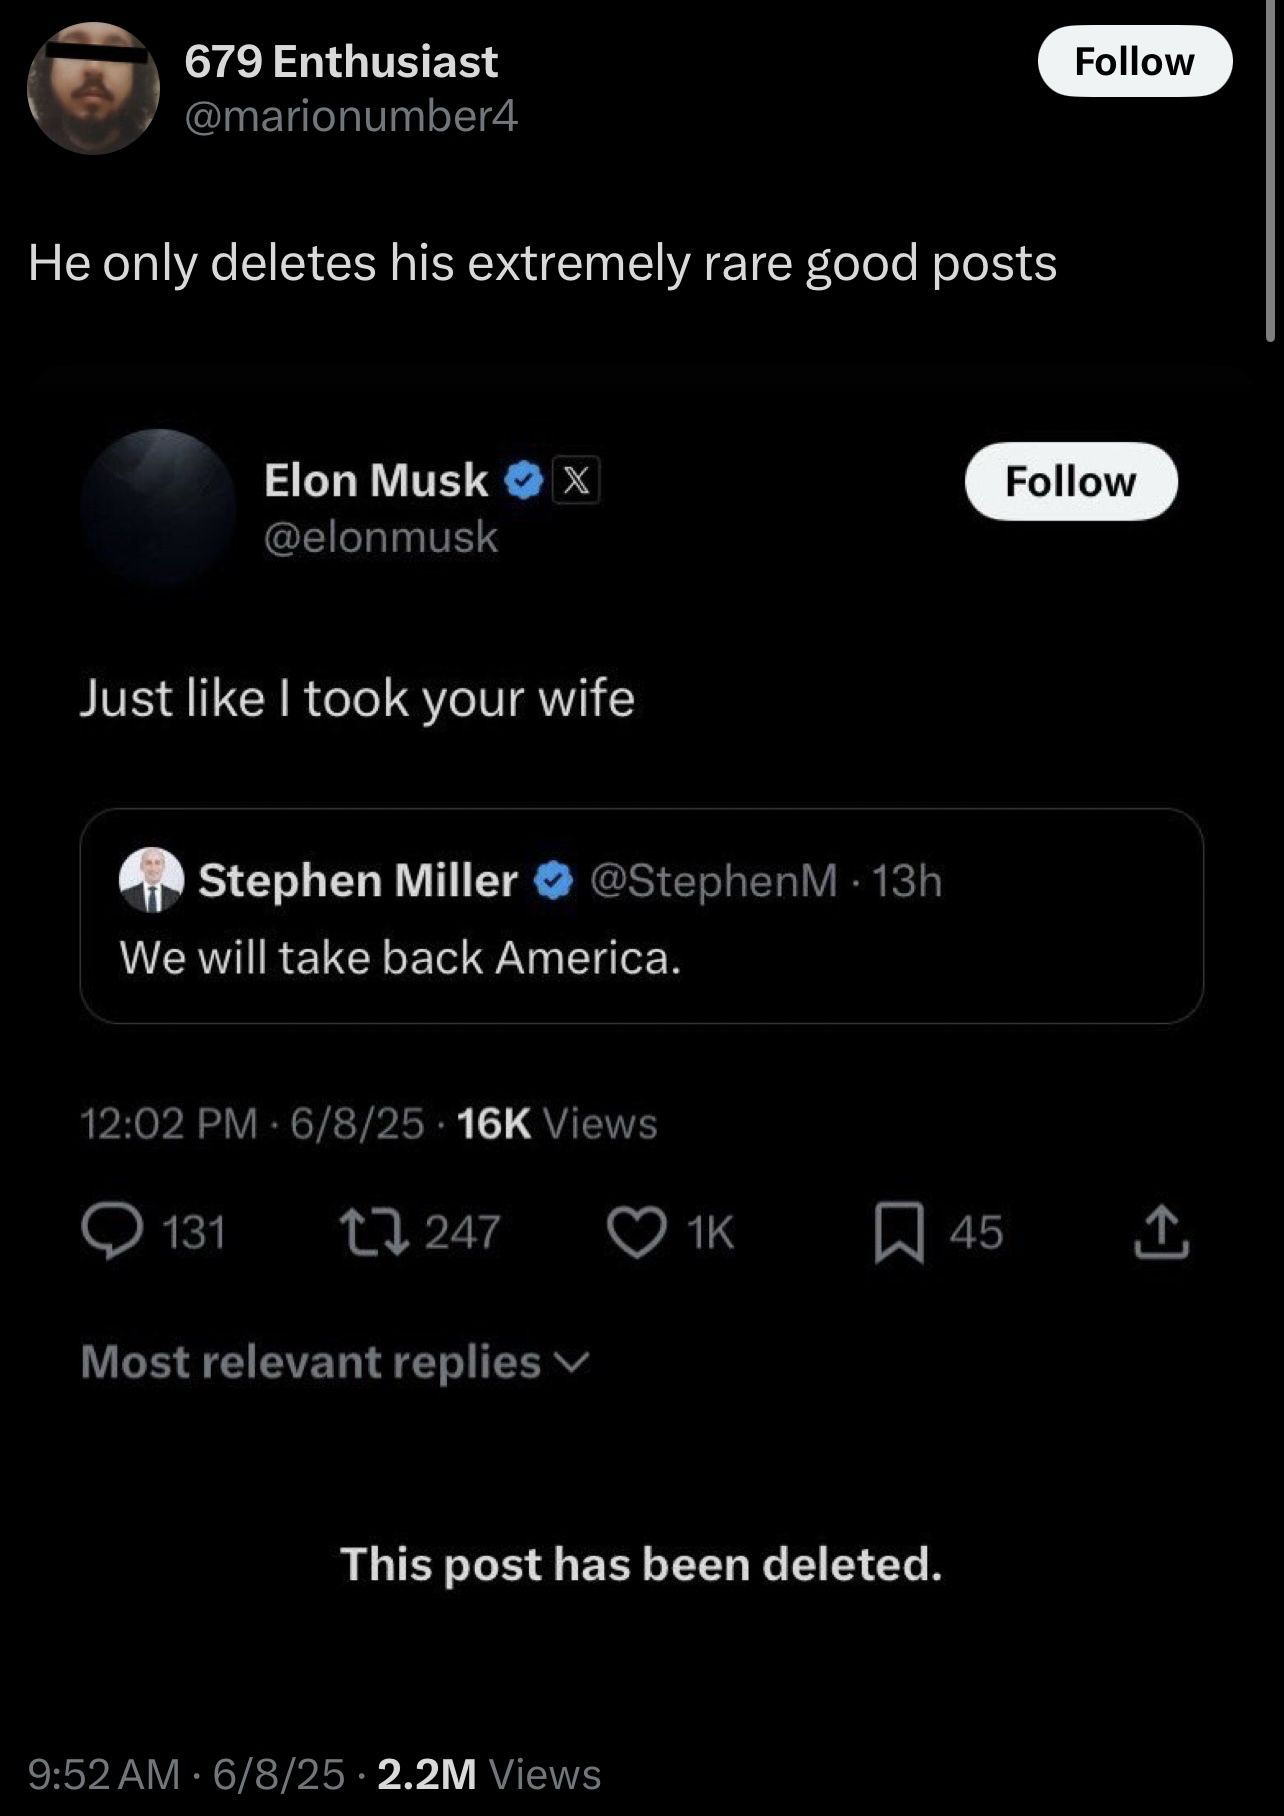Open the @elonmusk handle link

[x=380, y=537]
